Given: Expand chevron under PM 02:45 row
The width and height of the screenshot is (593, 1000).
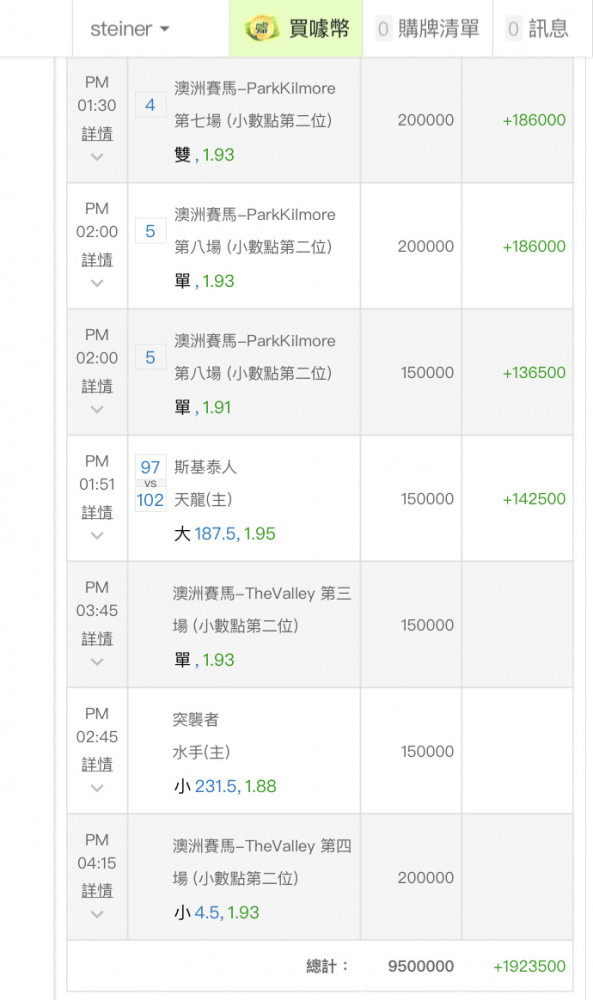Looking at the screenshot, I should [97, 788].
